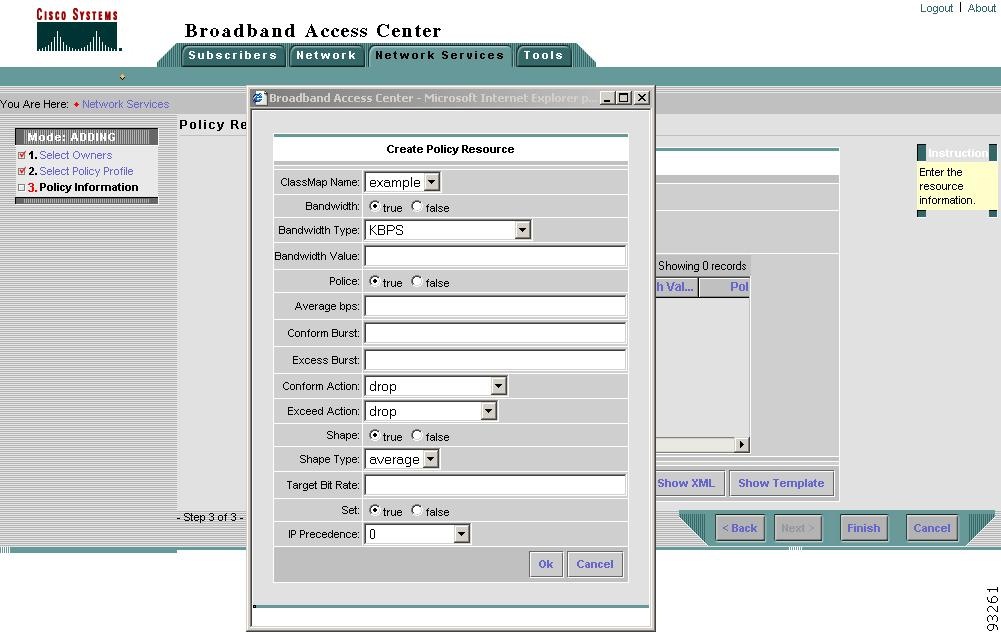The width and height of the screenshot is (1001, 632).
Task: Click the disabled Next button in the wizard
Action: [798, 528]
